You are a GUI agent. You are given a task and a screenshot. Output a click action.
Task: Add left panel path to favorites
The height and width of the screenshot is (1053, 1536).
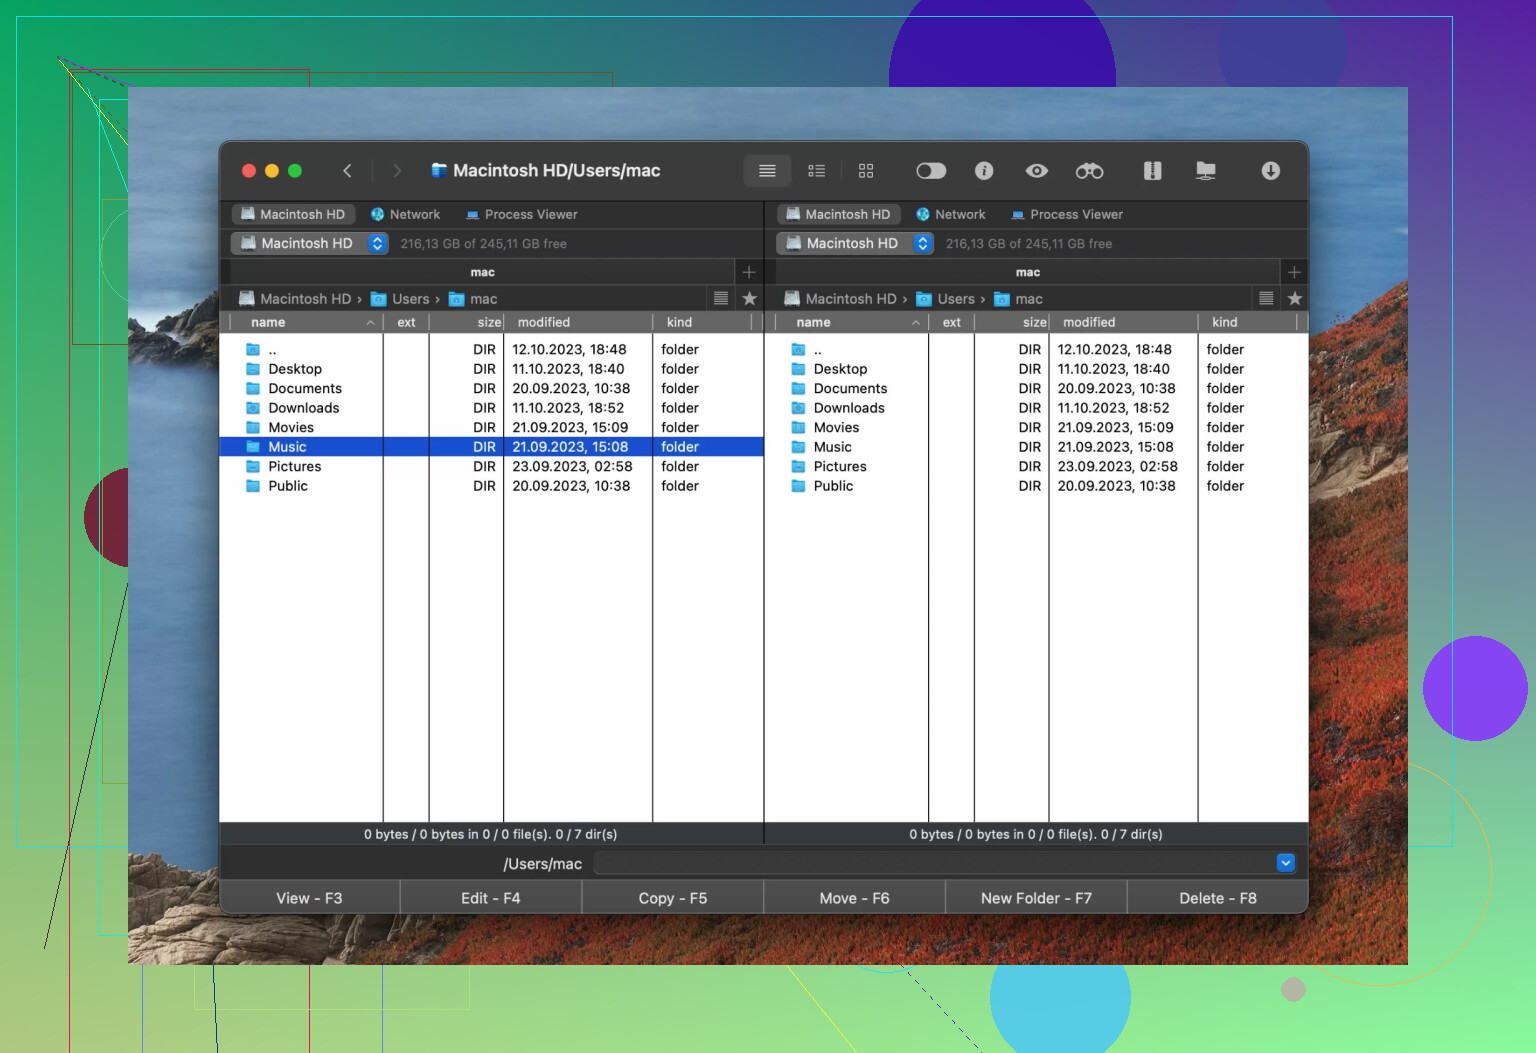(x=749, y=299)
